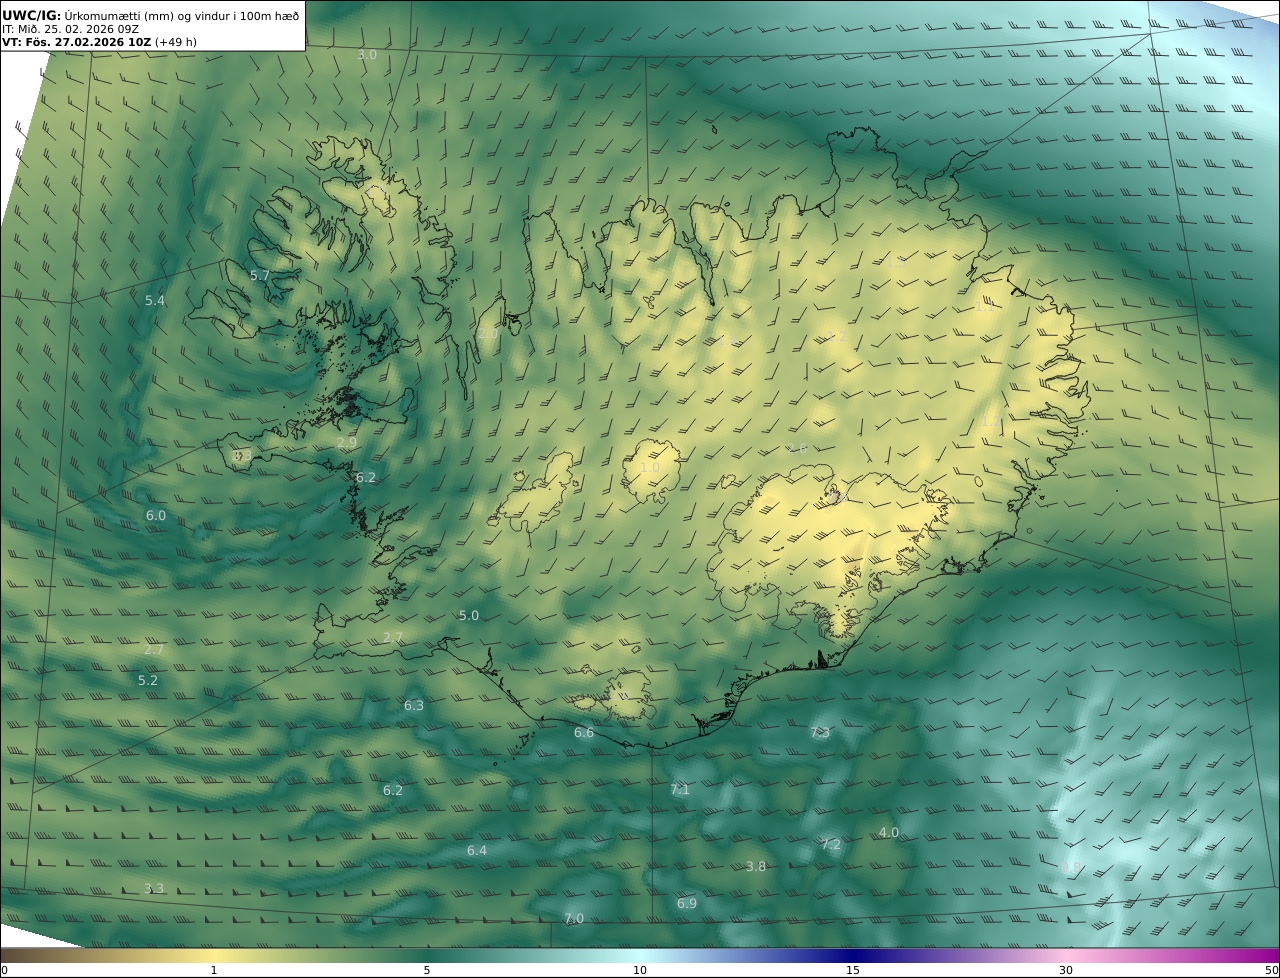
Task: Select the initial time 'IT: Mið. 25. 02. 2026 09Z'
Action: tap(69, 29)
